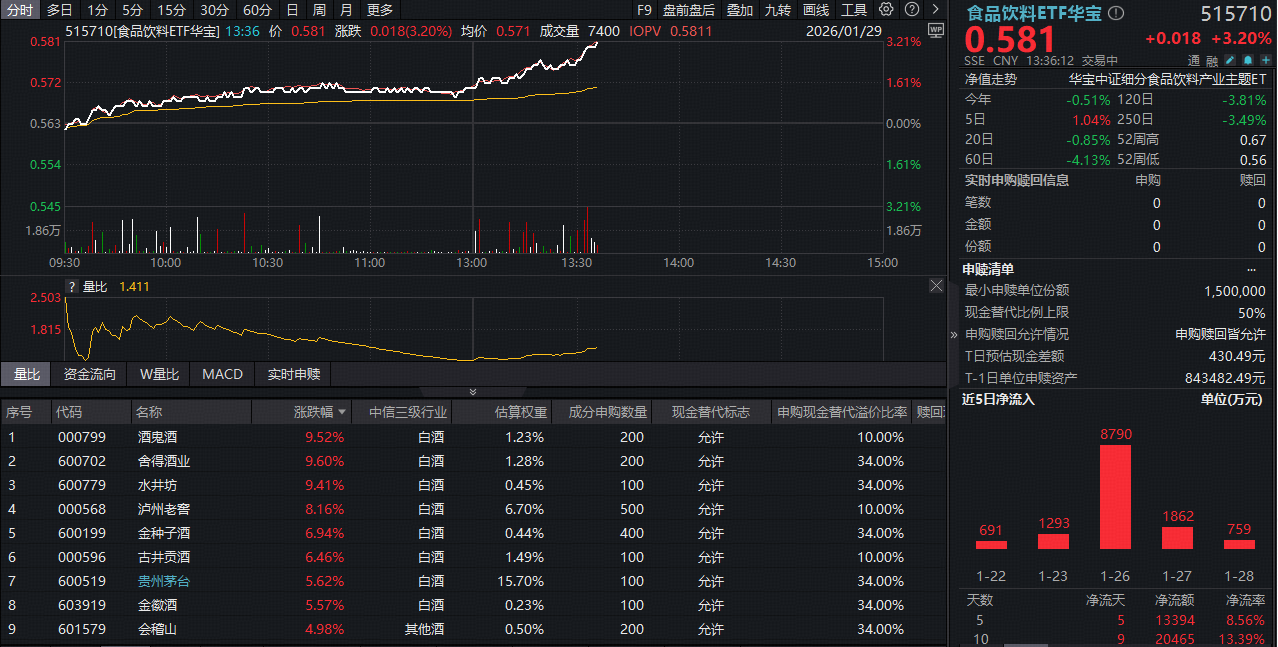Open the settings gear in chart toolbar
1278x647 pixels.
(886, 10)
